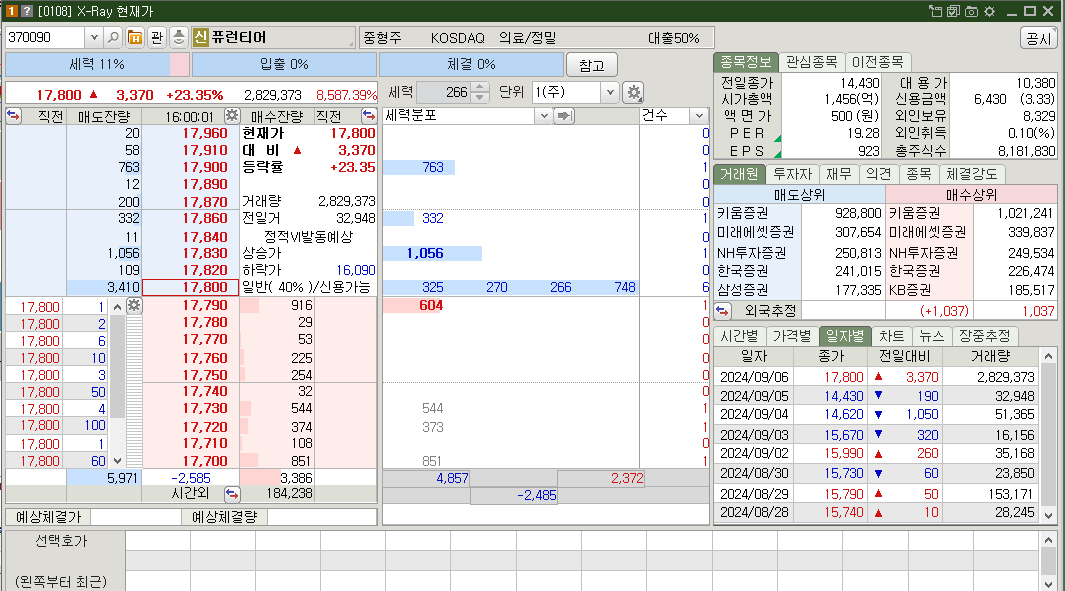Click 미래에셋증권 seller row 307,654
This screenshot has width=1065, height=591.
pyautogui.click(x=799, y=232)
